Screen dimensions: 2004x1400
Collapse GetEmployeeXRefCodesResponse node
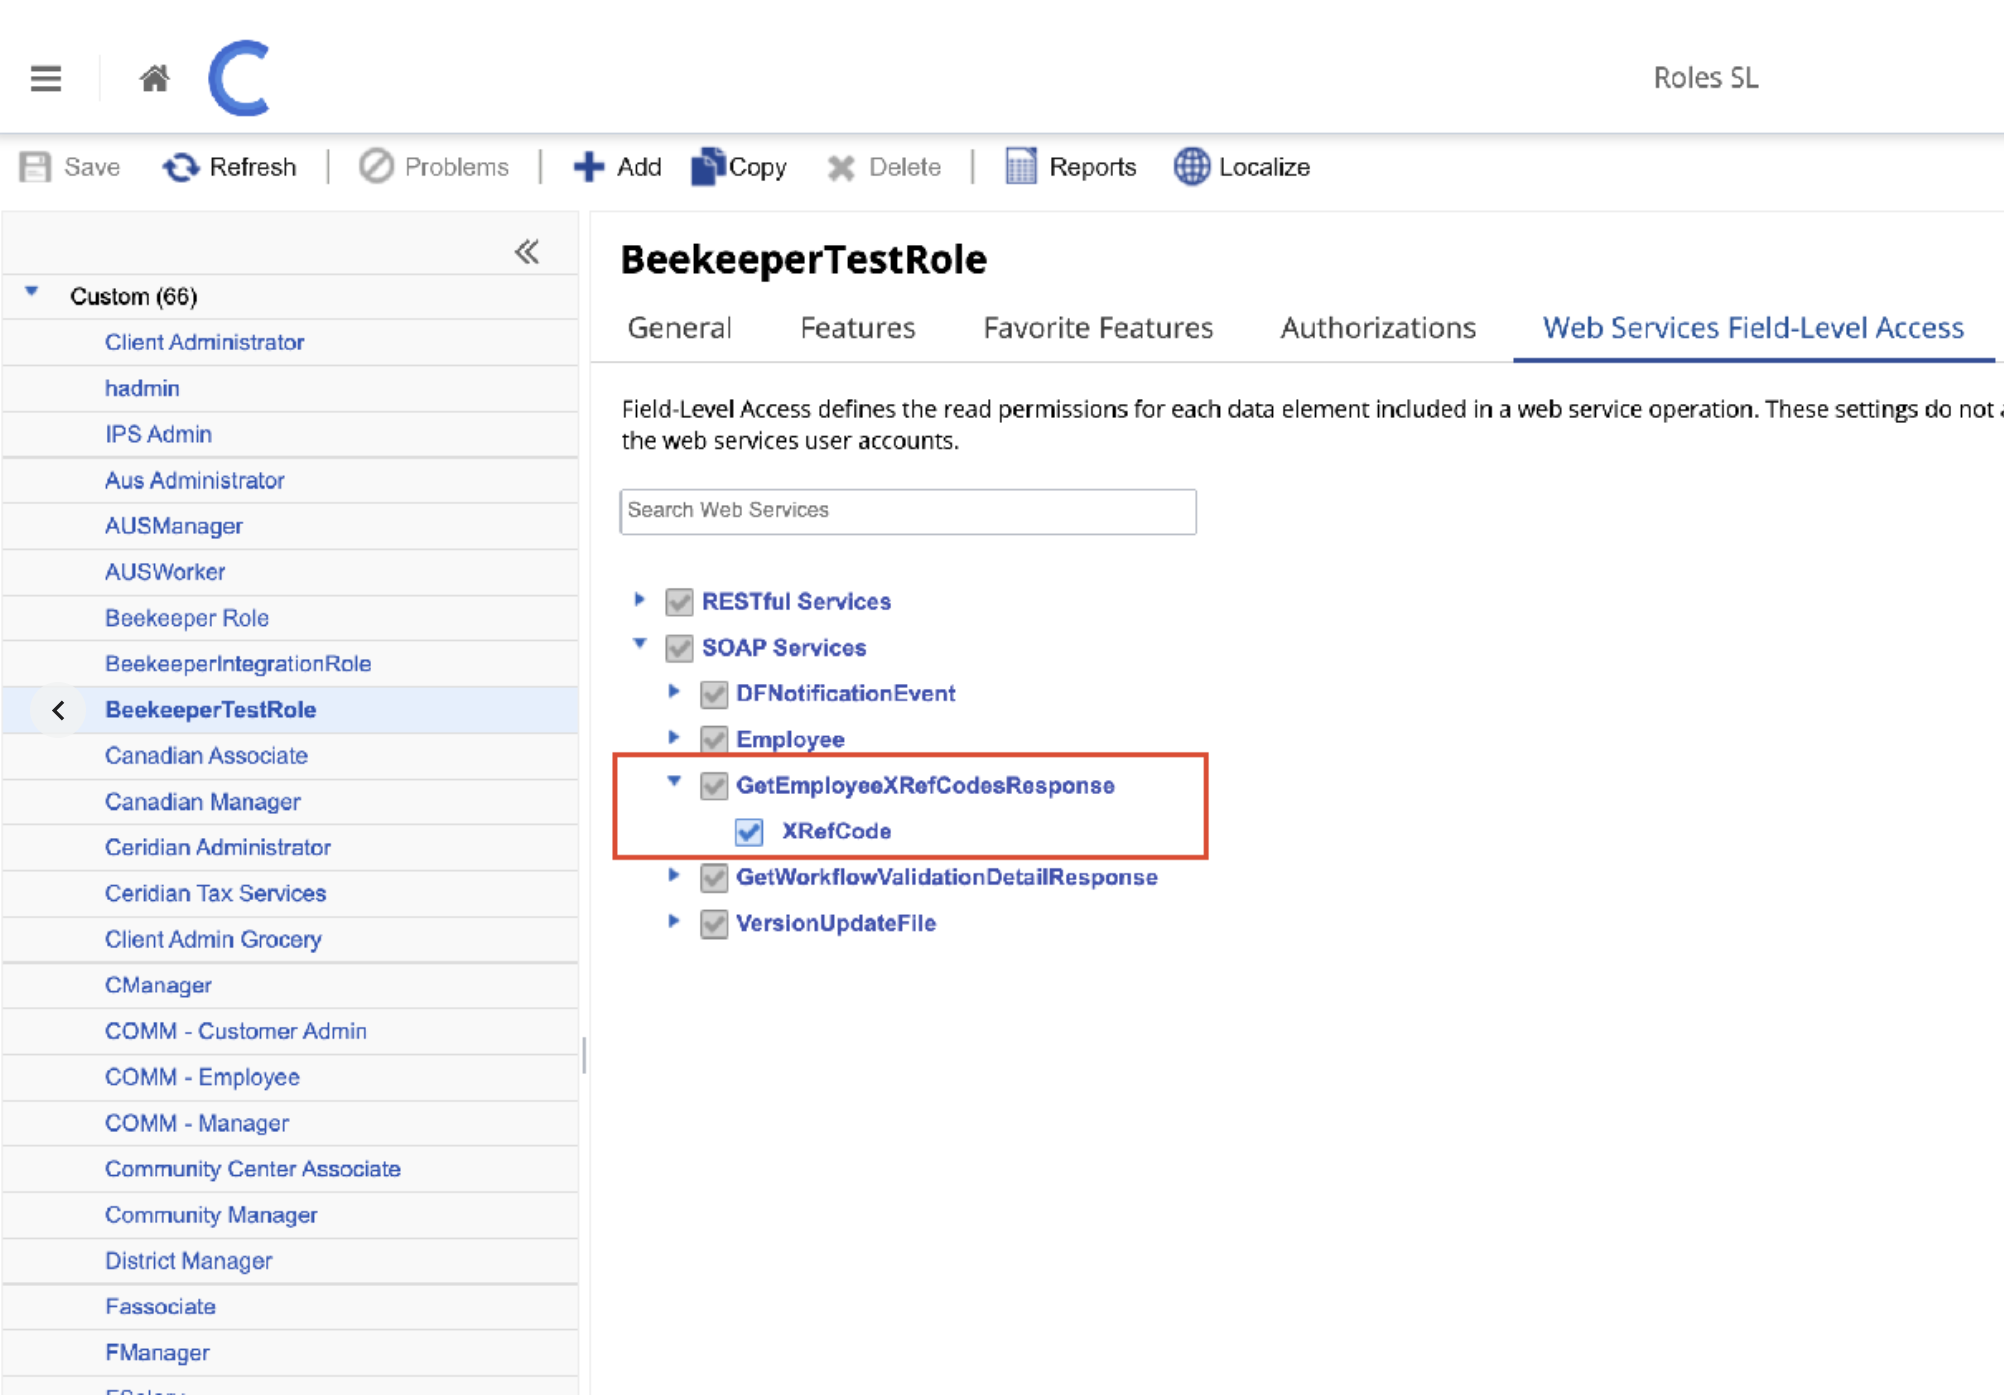tap(674, 783)
